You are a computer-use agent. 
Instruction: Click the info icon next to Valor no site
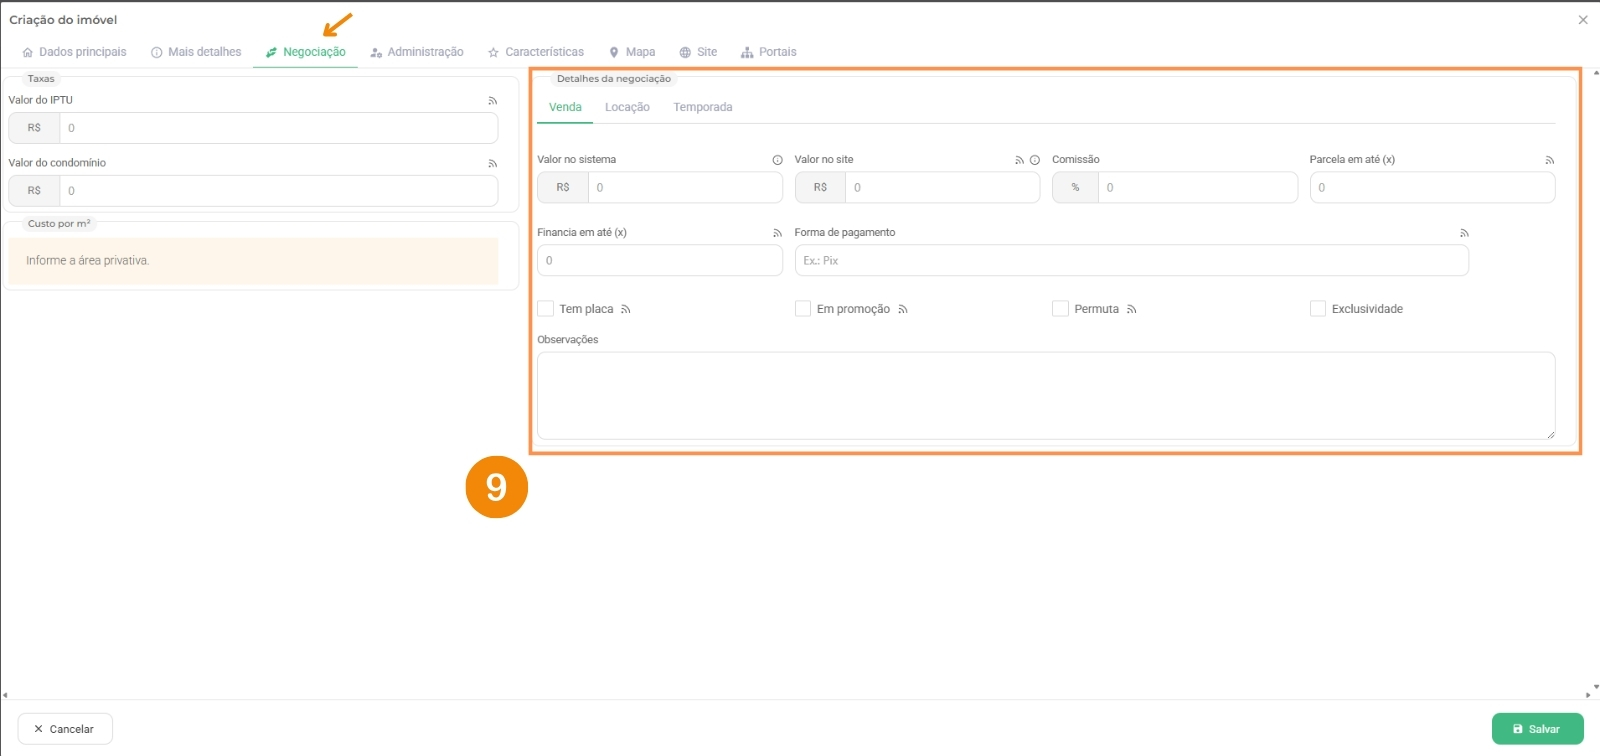(1035, 160)
